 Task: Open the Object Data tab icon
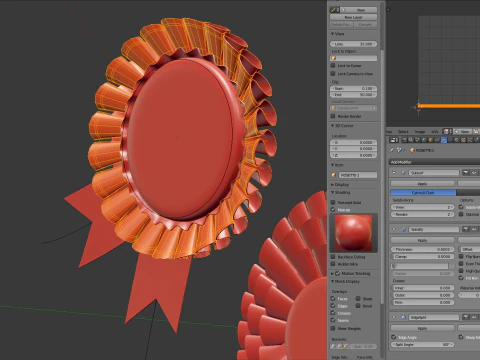[x=450, y=140]
